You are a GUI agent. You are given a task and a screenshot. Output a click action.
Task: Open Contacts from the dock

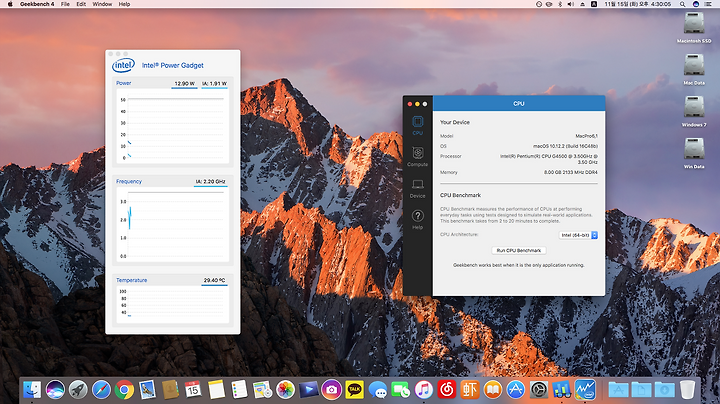(x=170, y=390)
